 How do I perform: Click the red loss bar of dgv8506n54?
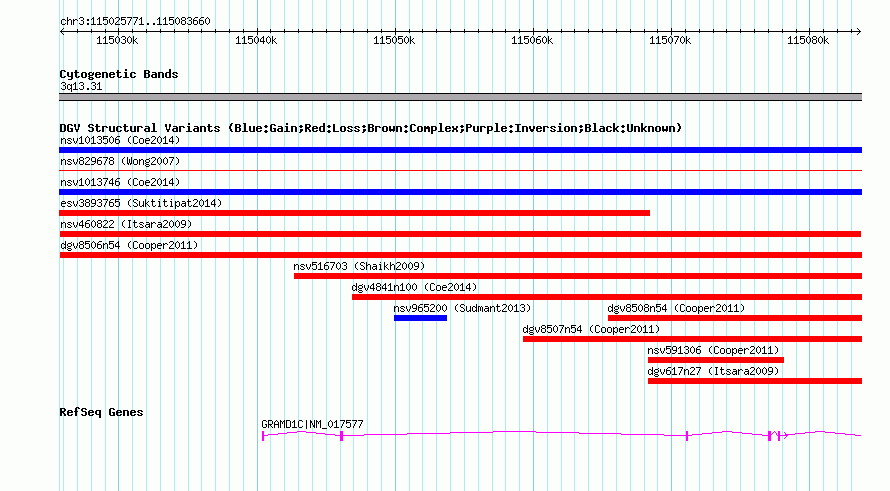point(460,255)
